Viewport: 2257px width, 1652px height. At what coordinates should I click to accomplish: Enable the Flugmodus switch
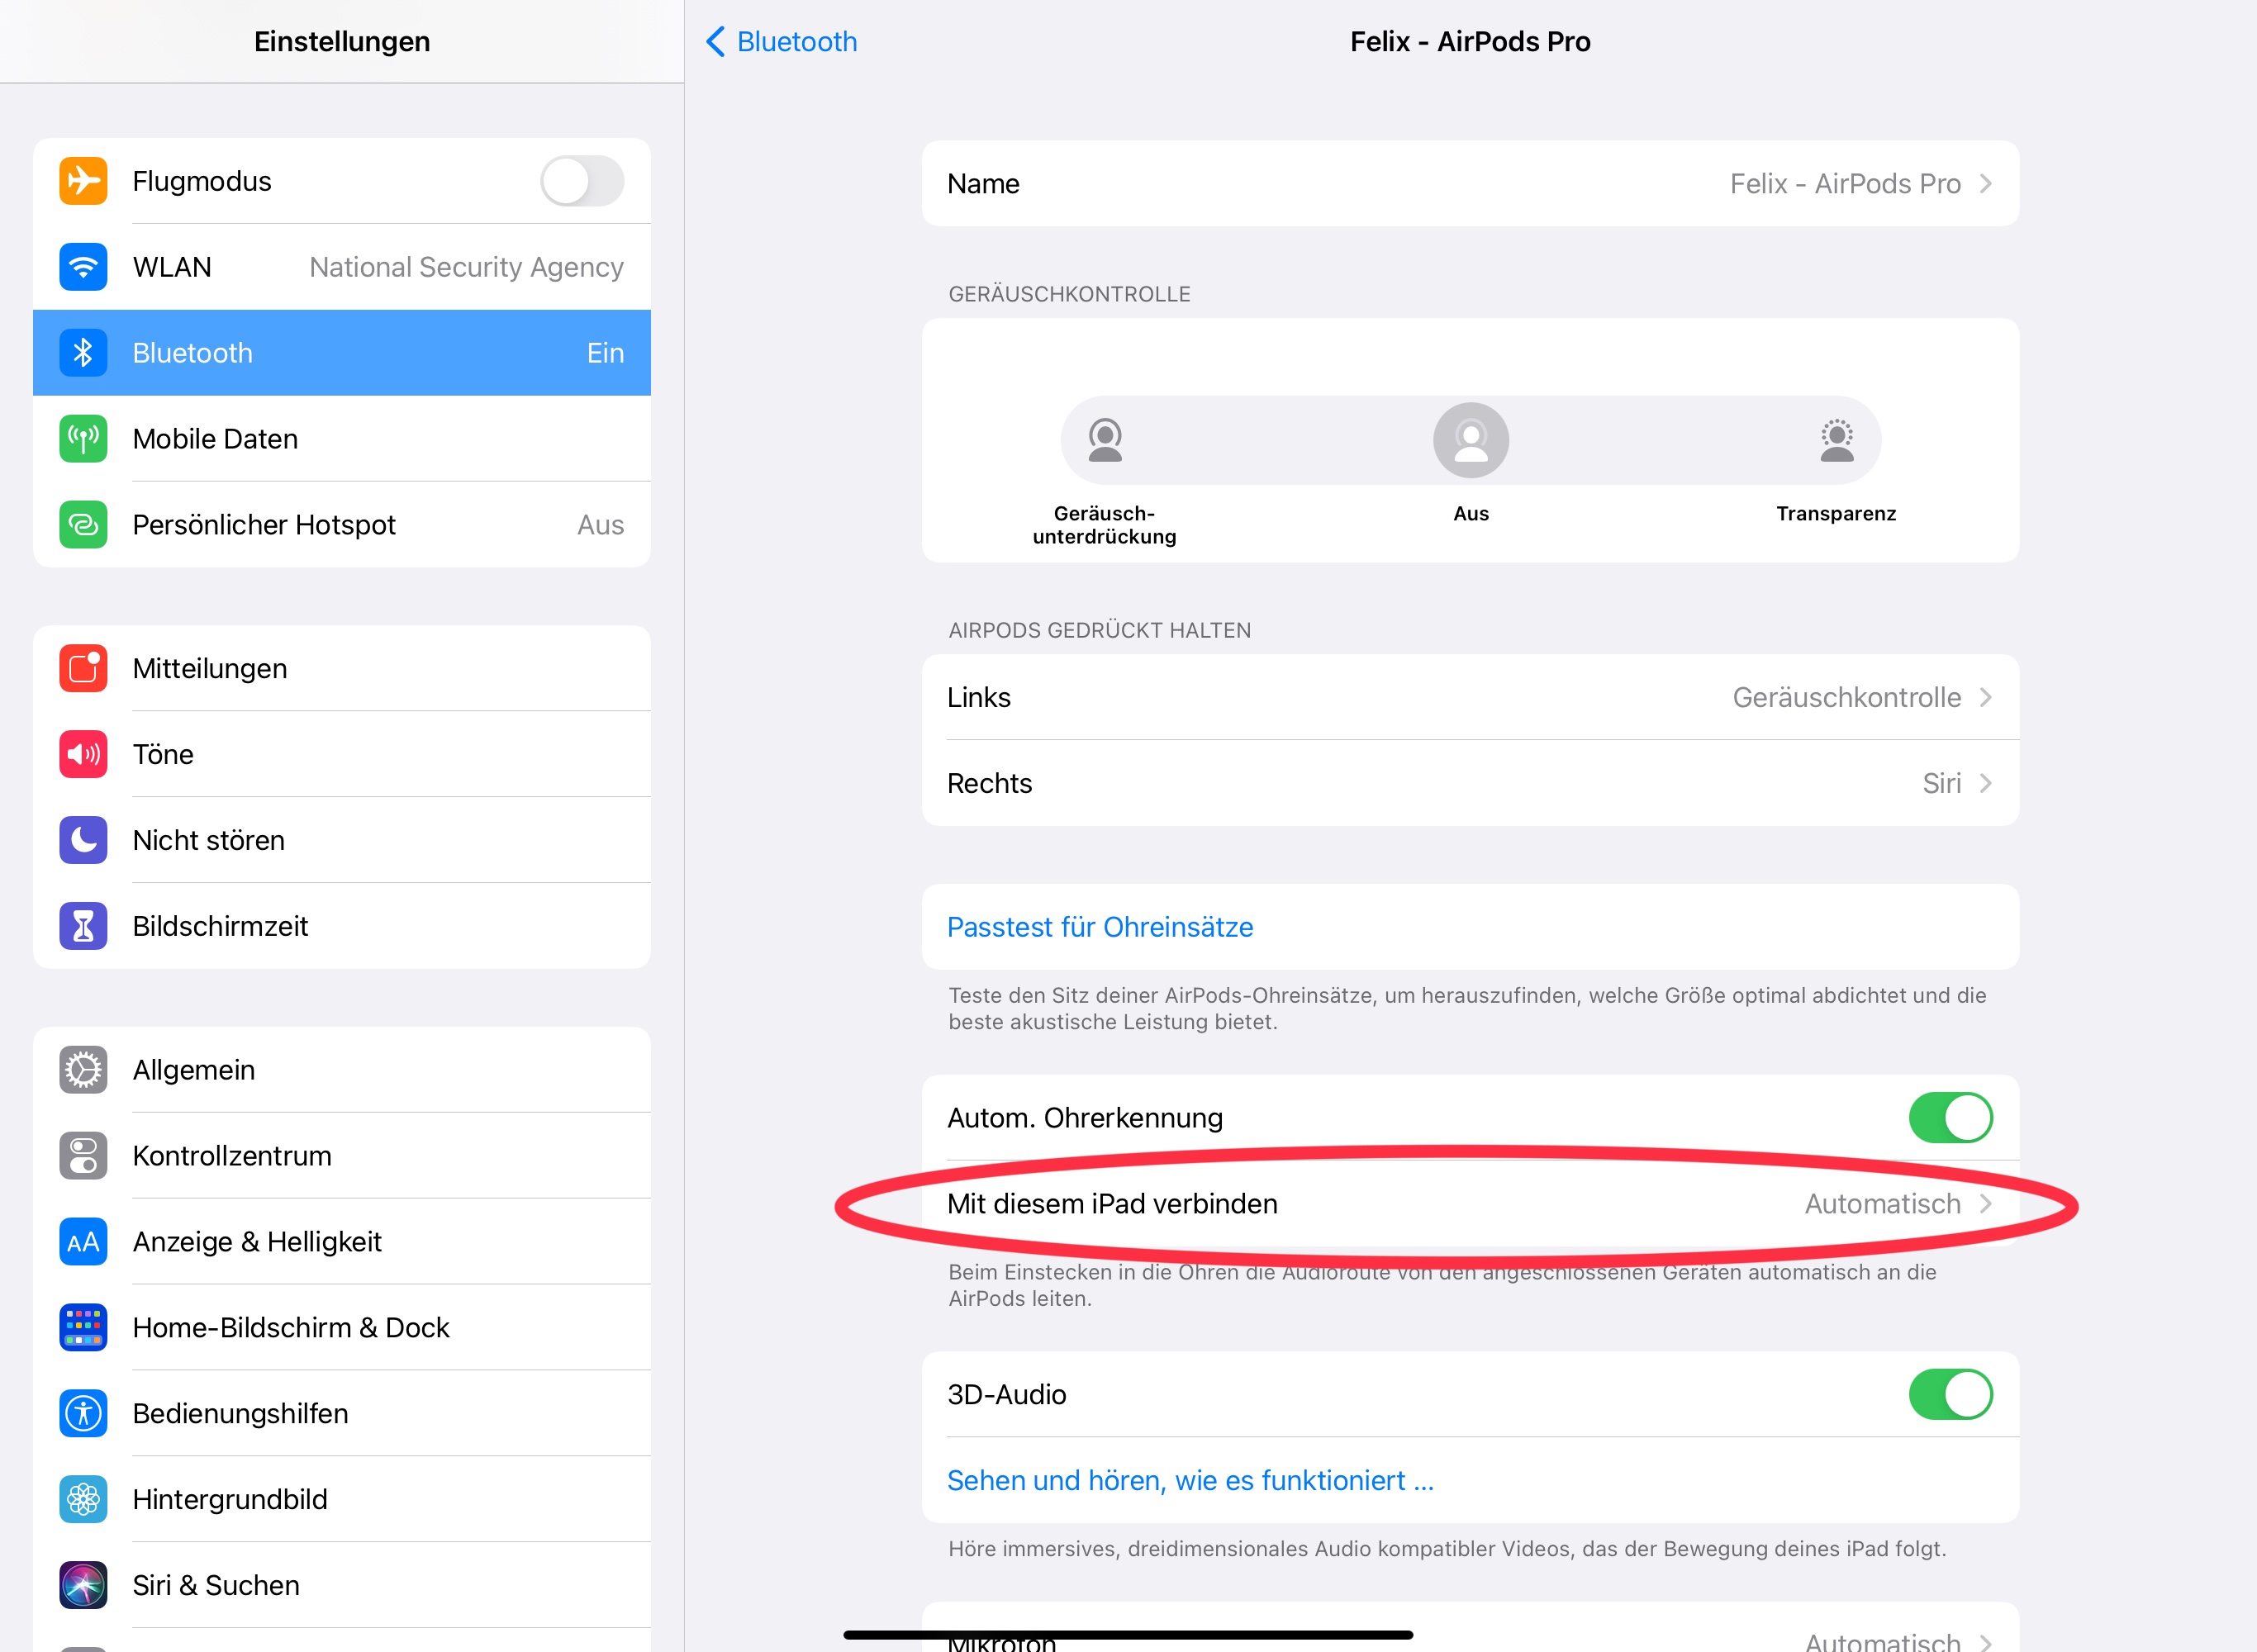[582, 181]
